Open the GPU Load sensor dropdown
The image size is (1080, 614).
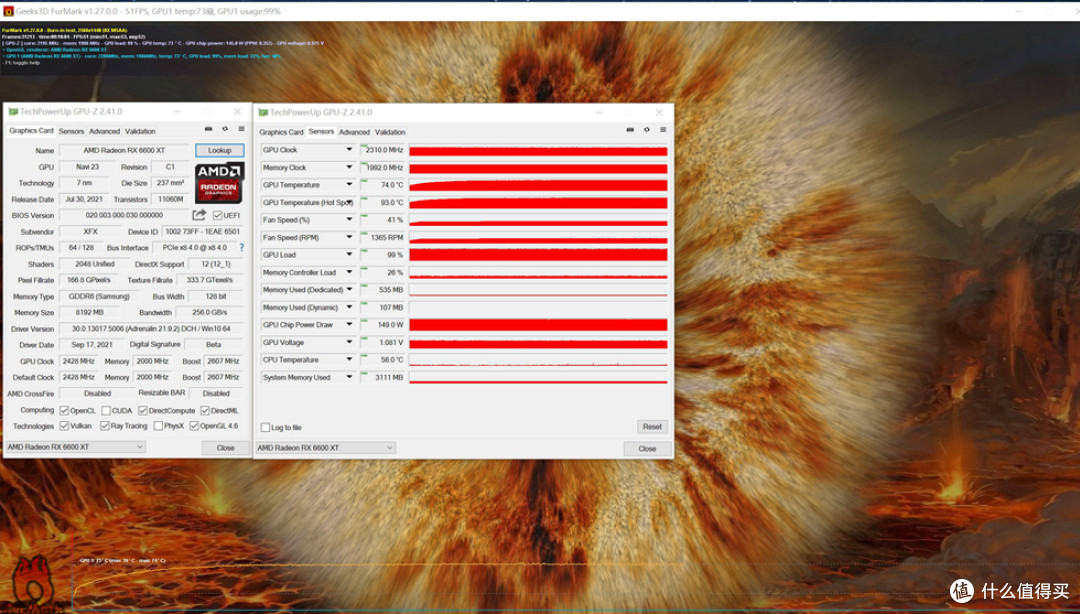point(349,255)
